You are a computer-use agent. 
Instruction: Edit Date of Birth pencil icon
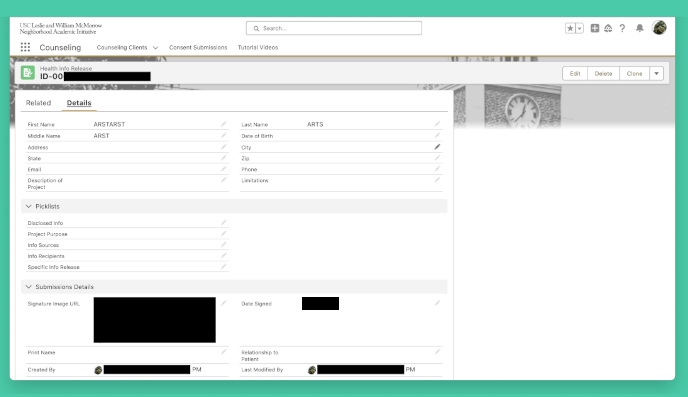437,136
